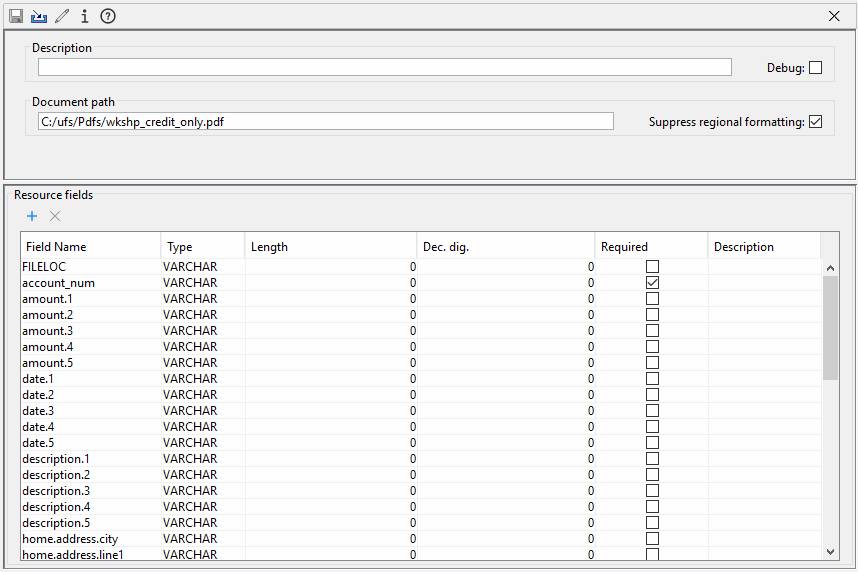This screenshot has height=572, width=858.
Task: Click the vertical scrollbar thumb
Action: (830, 328)
